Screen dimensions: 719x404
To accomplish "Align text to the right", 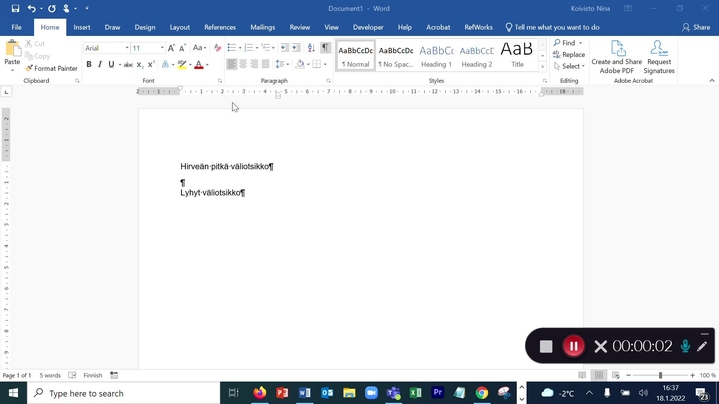I will pyautogui.click(x=254, y=64).
